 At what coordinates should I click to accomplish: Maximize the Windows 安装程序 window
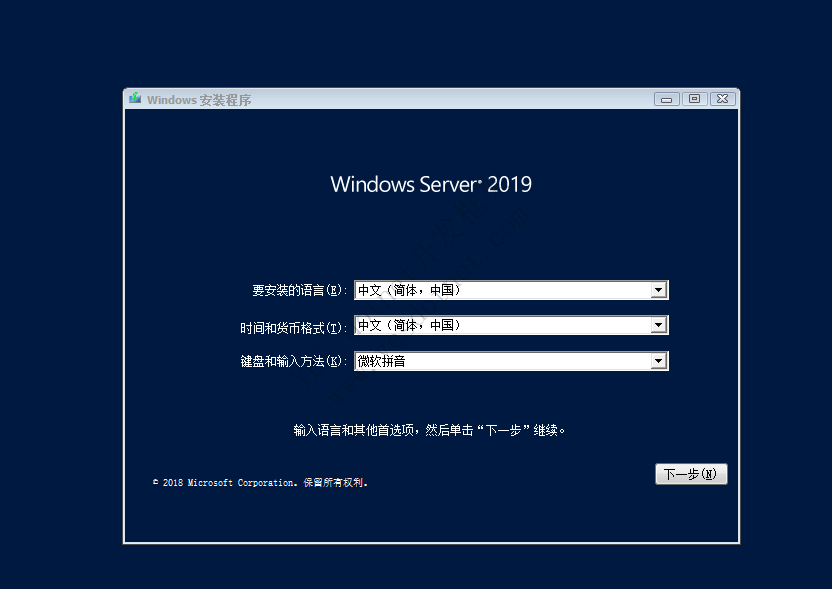(695, 99)
